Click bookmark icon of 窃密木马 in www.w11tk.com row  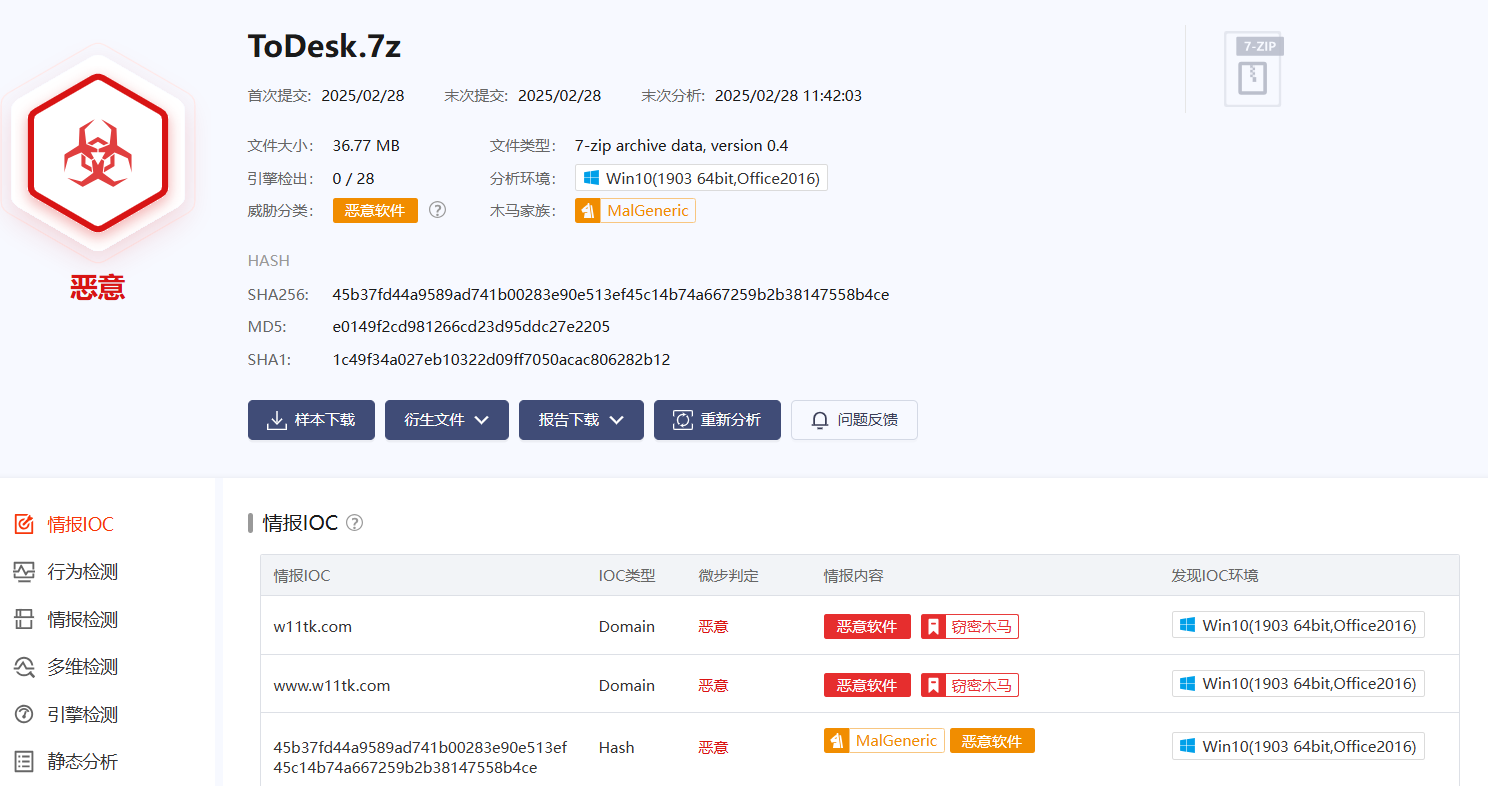click(x=933, y=685)
